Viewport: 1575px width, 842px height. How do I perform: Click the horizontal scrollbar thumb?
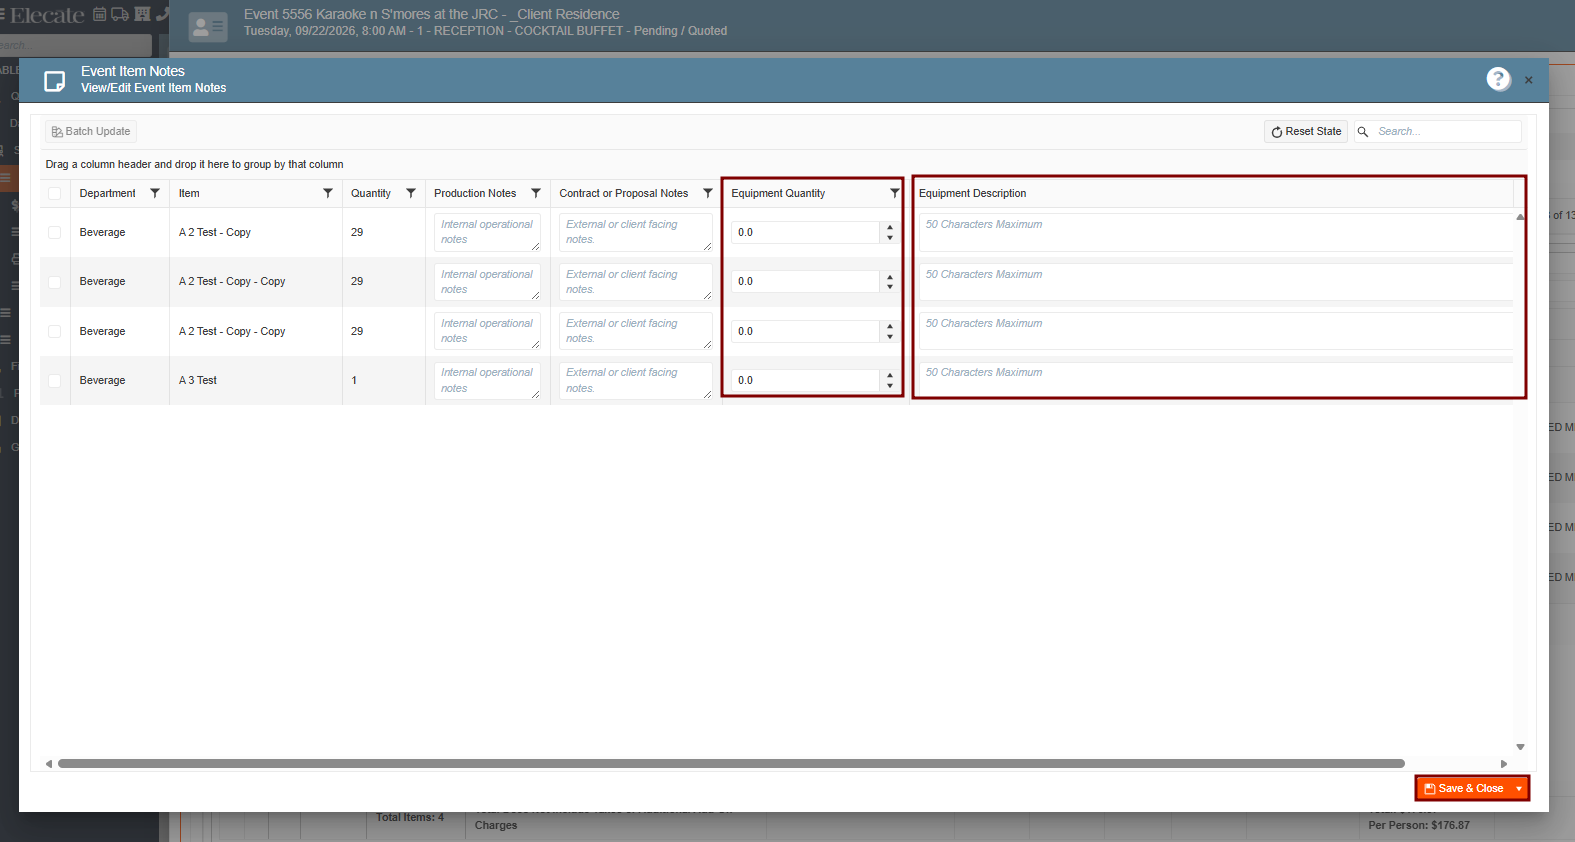[x=731, y=764]
